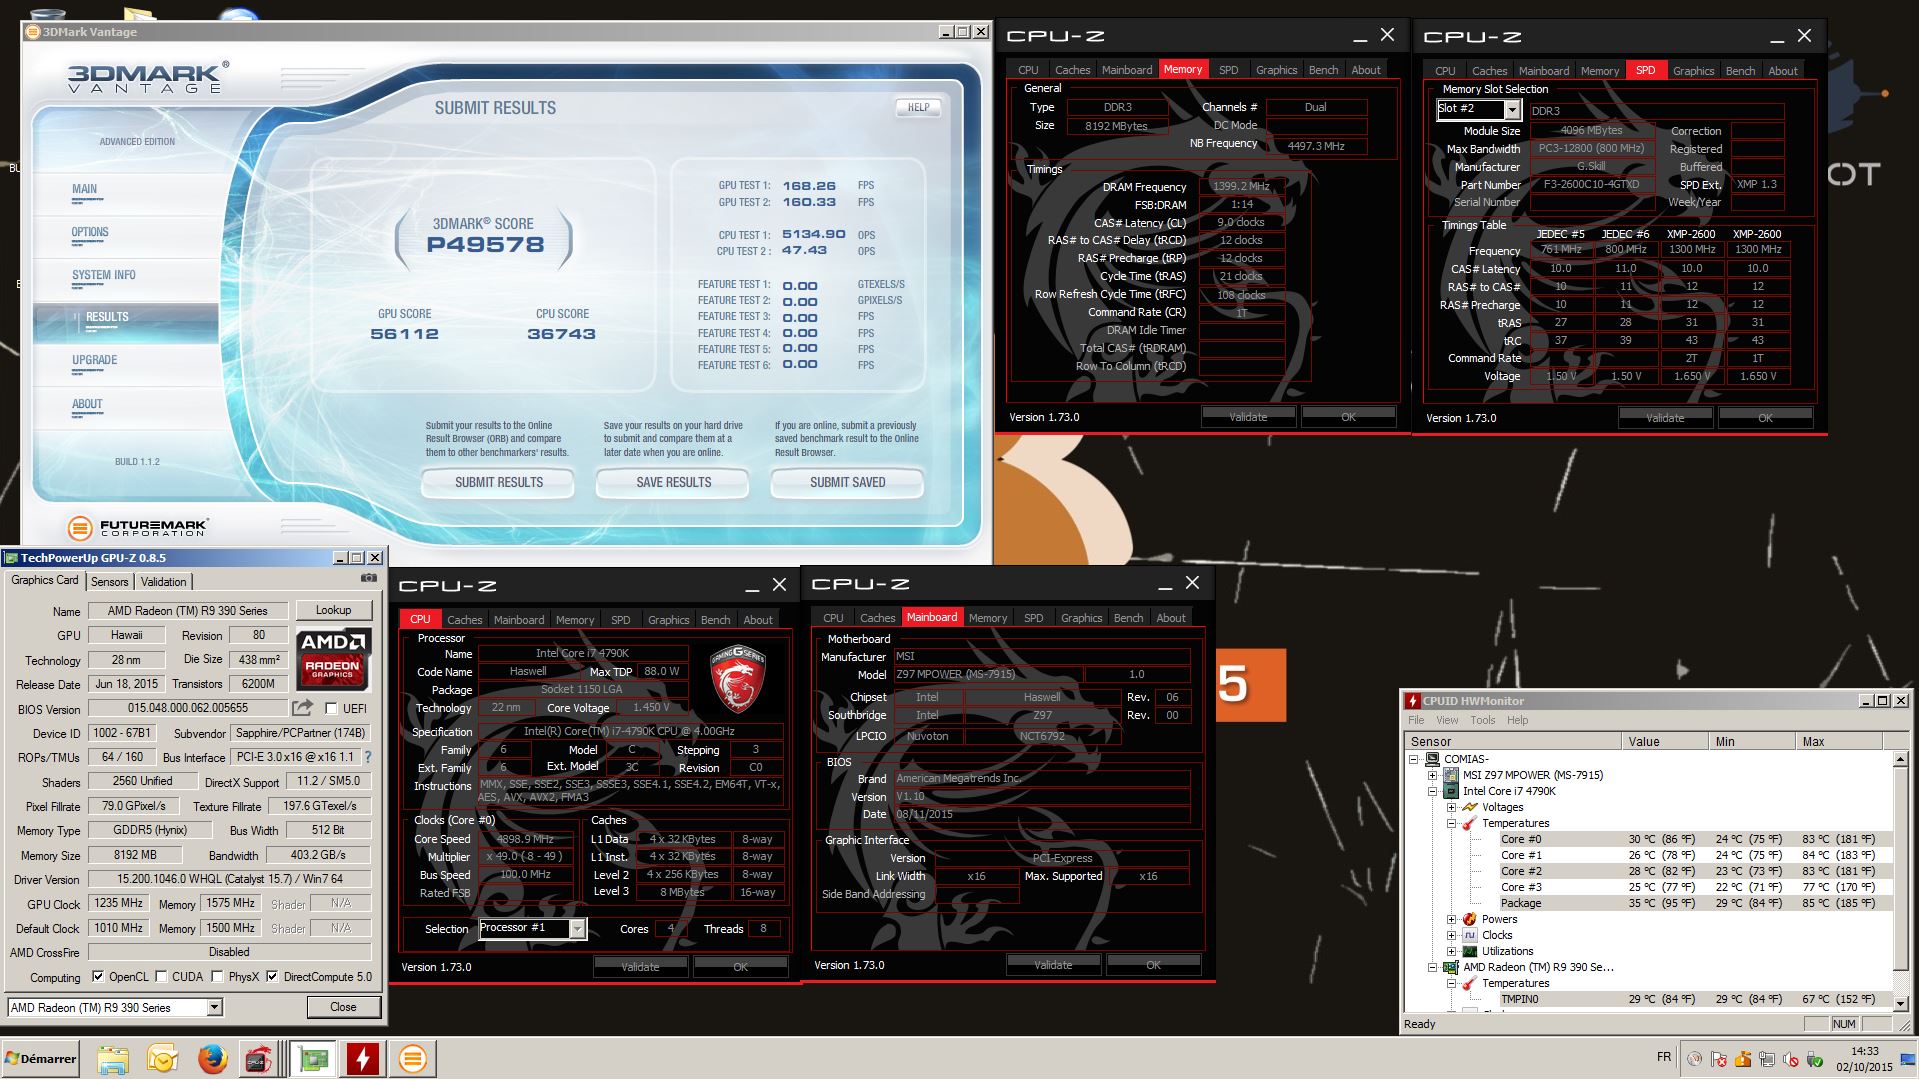Viewport: 1919px width, 1079px height.
Task: Switch to the Sensors tab in GPU-Z
Action: click(110, 581)
